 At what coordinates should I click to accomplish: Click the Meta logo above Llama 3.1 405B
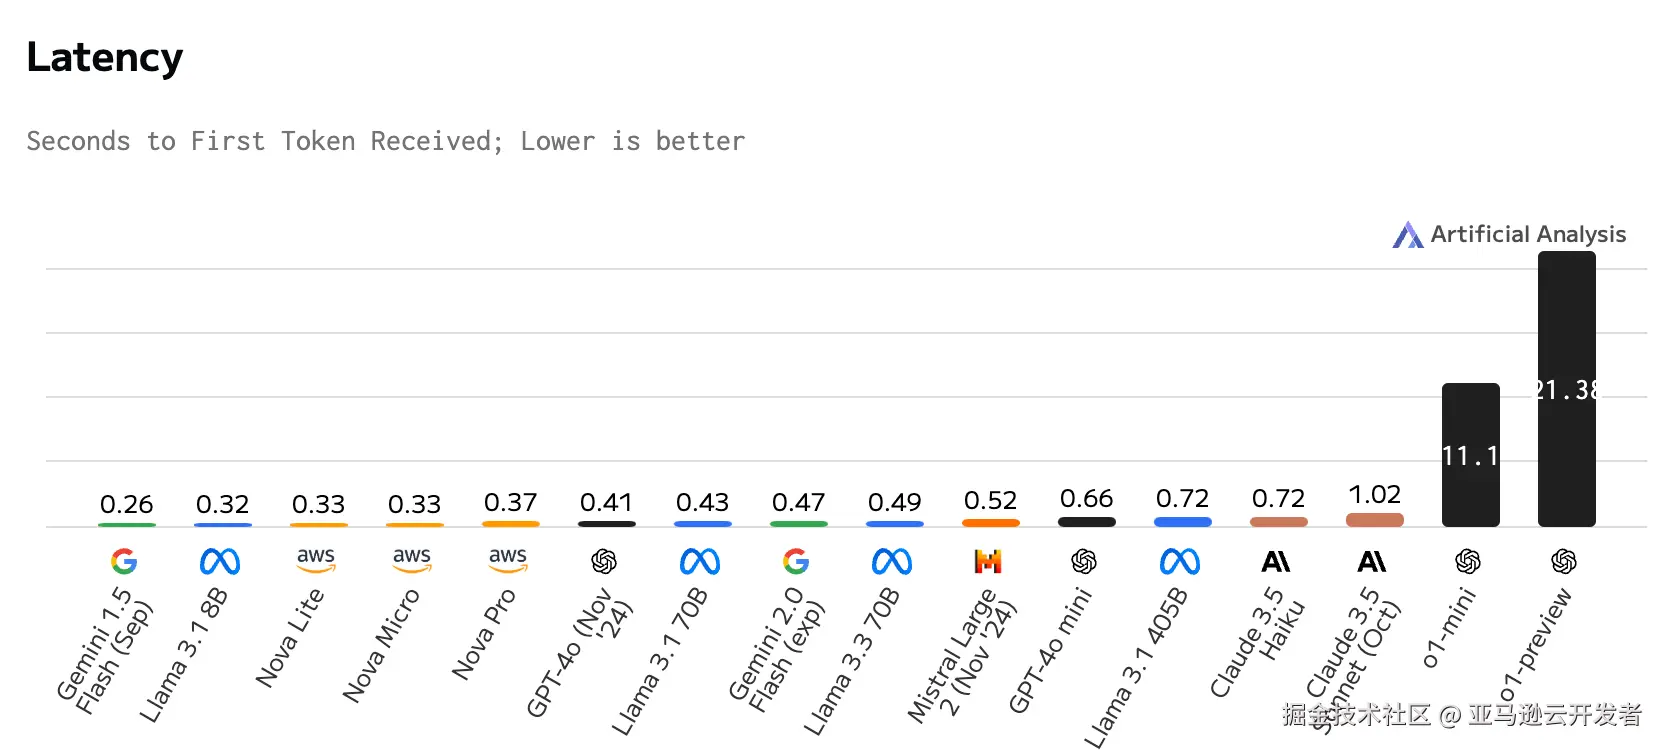[x=1180, y=561]
